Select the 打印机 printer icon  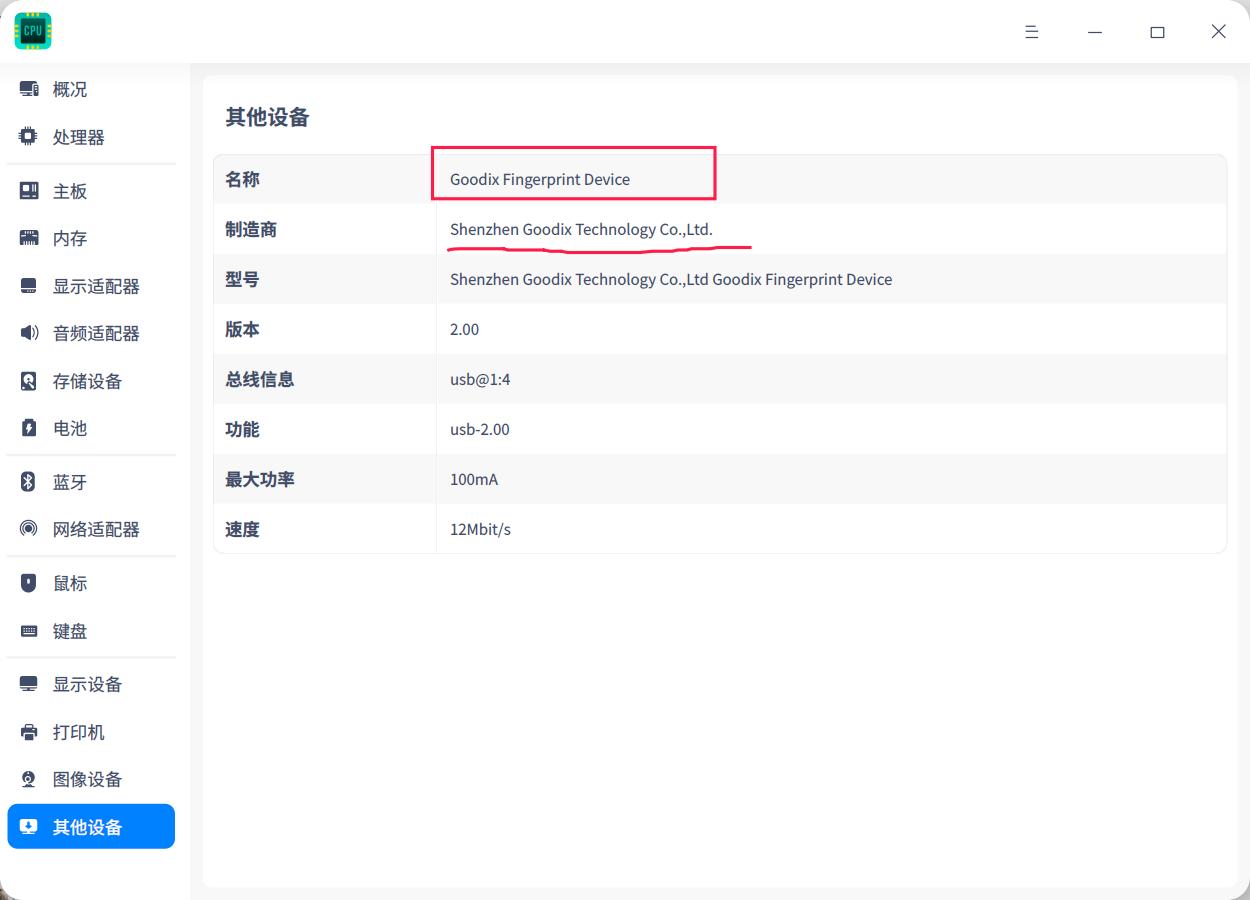point(29,732)
